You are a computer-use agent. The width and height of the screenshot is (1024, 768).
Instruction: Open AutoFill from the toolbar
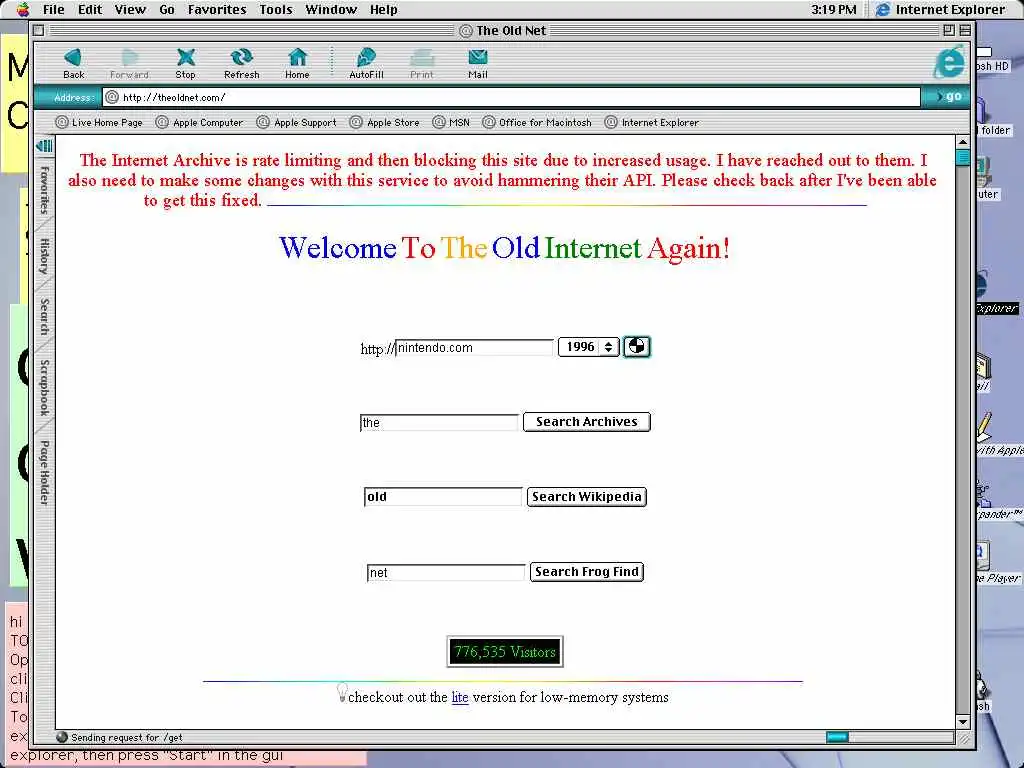[366, 63]
